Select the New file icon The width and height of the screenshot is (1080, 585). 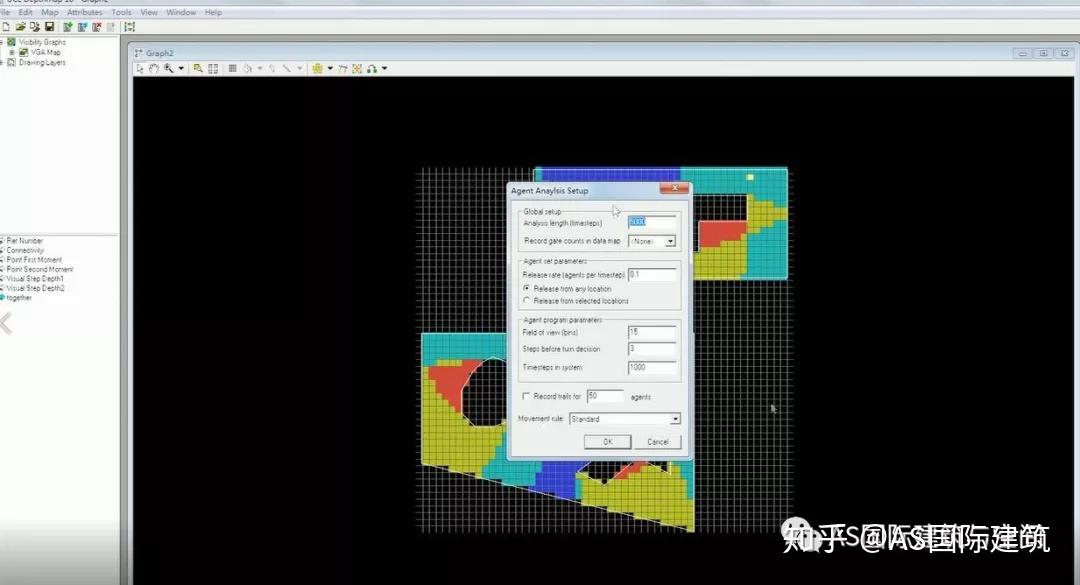(6, 27)
